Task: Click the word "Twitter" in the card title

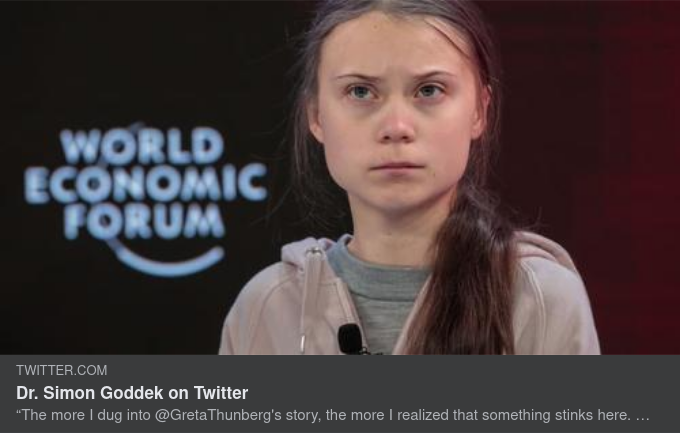Action: click(x=221, y=393)
